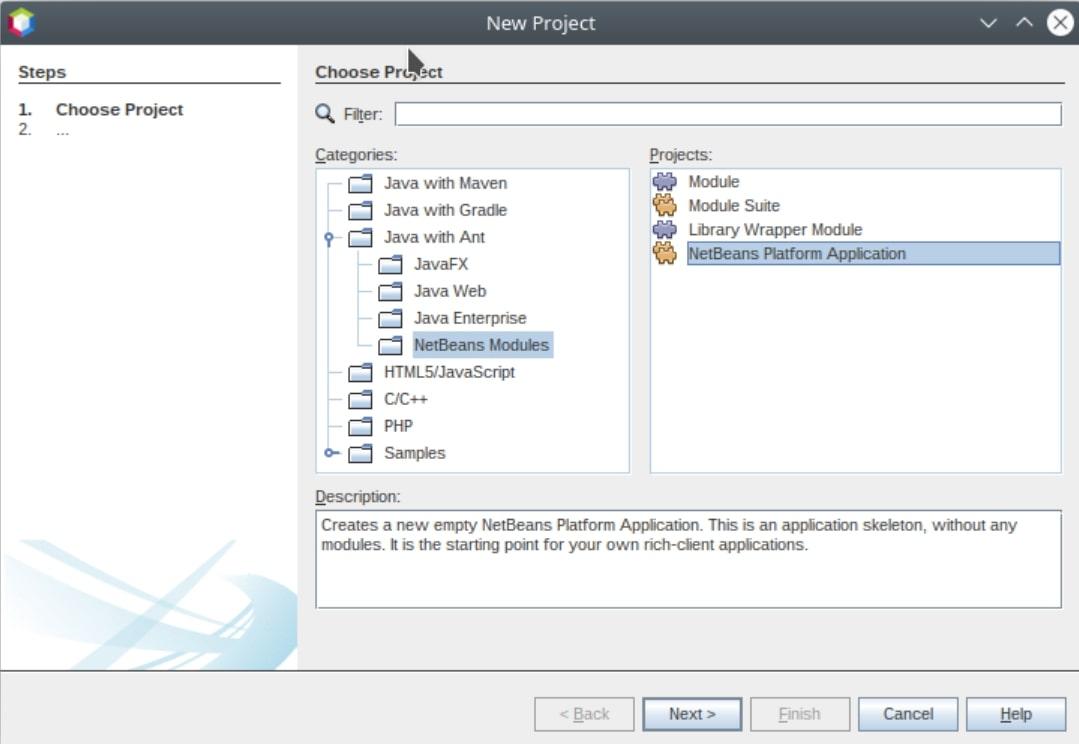This screenshot has width=1079, height=744.
Task: Click the PHP folder icon
Action: [360, 427]
